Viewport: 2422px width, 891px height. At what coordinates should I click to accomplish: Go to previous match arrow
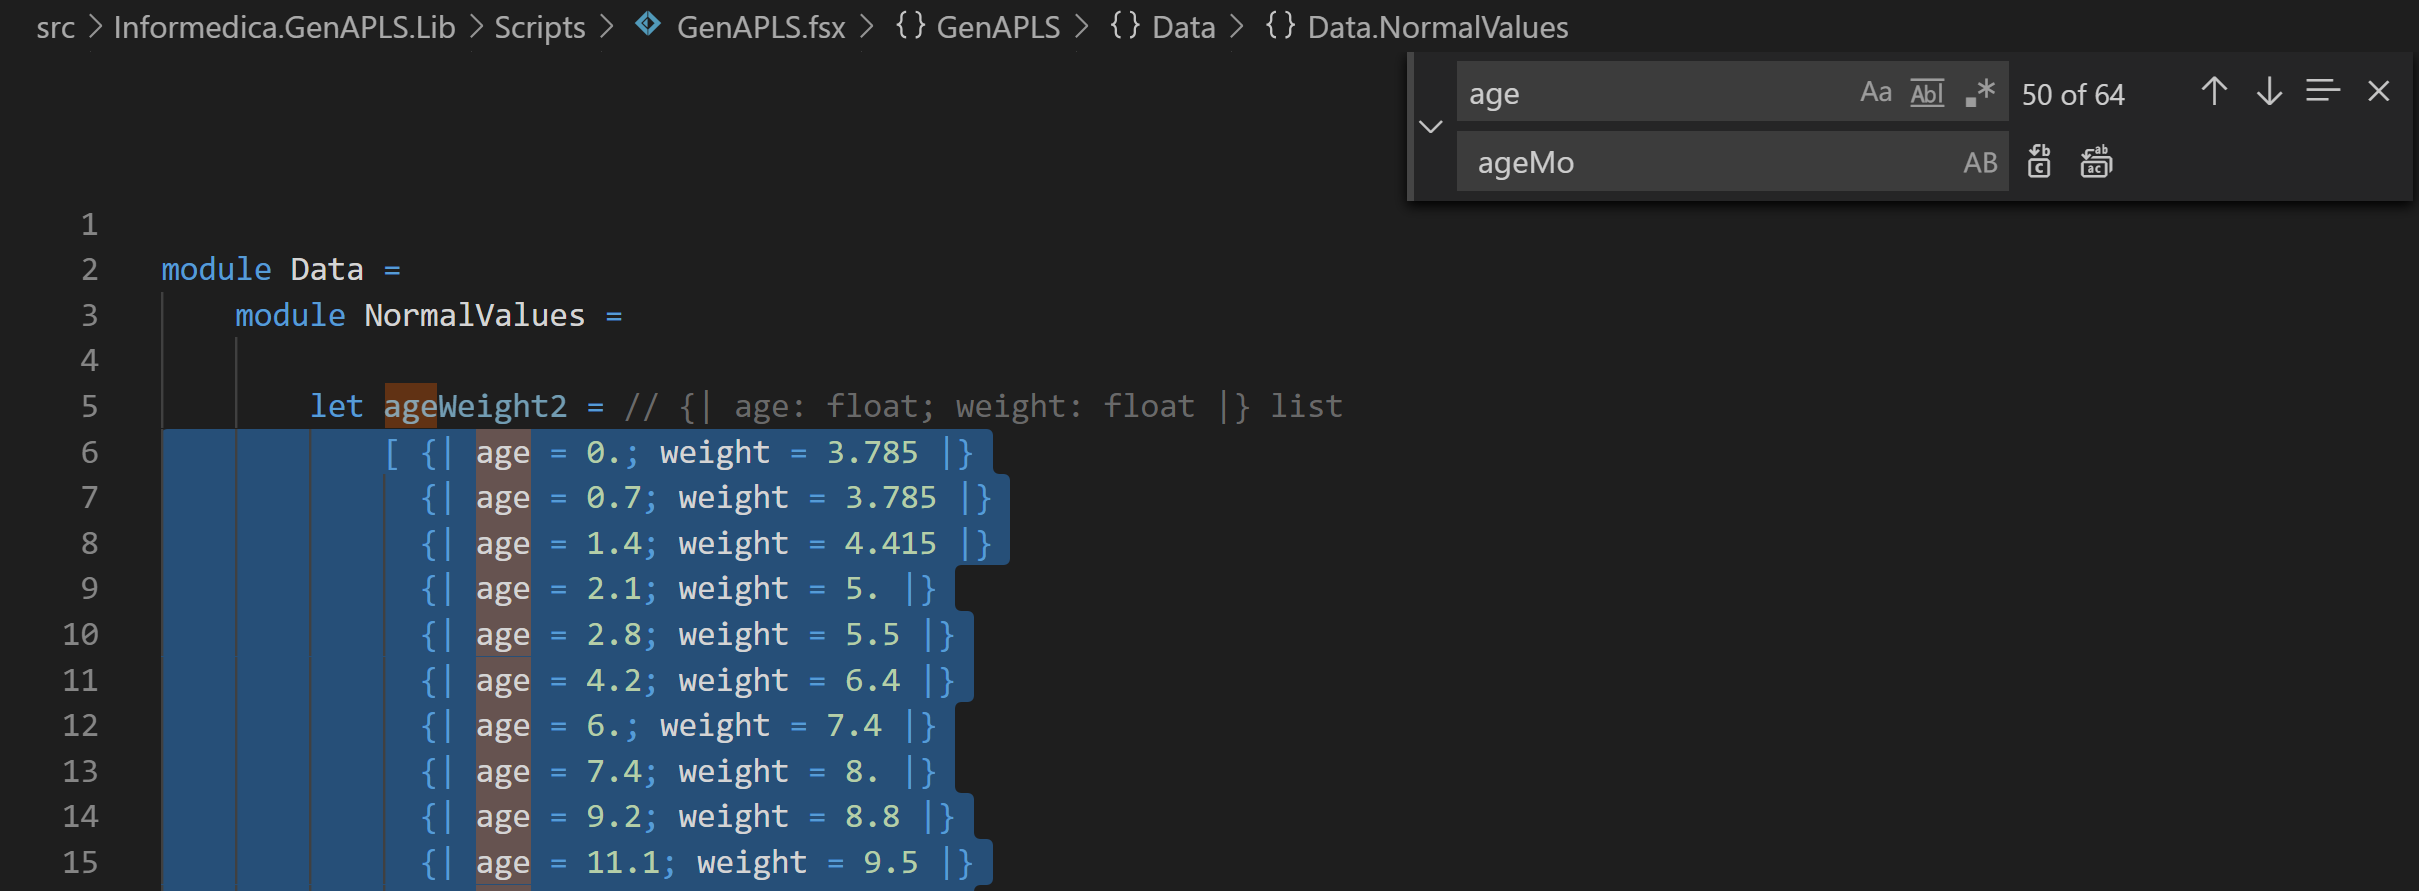(x=2214, y=92)
